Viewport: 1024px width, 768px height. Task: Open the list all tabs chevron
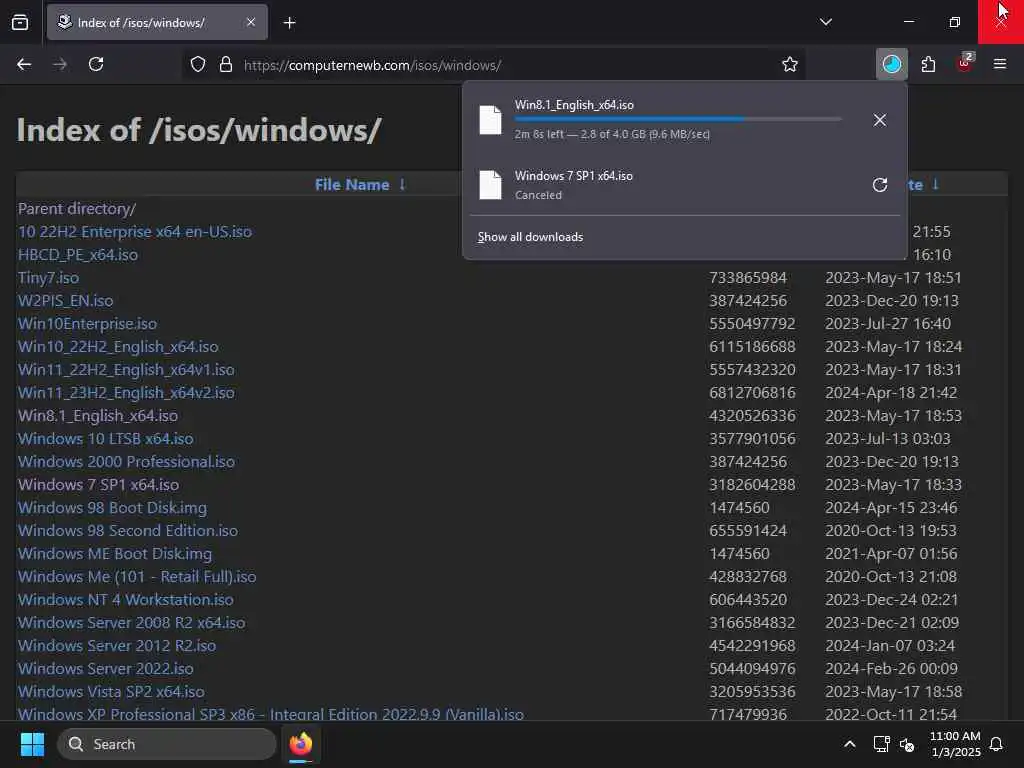[825, 22]
